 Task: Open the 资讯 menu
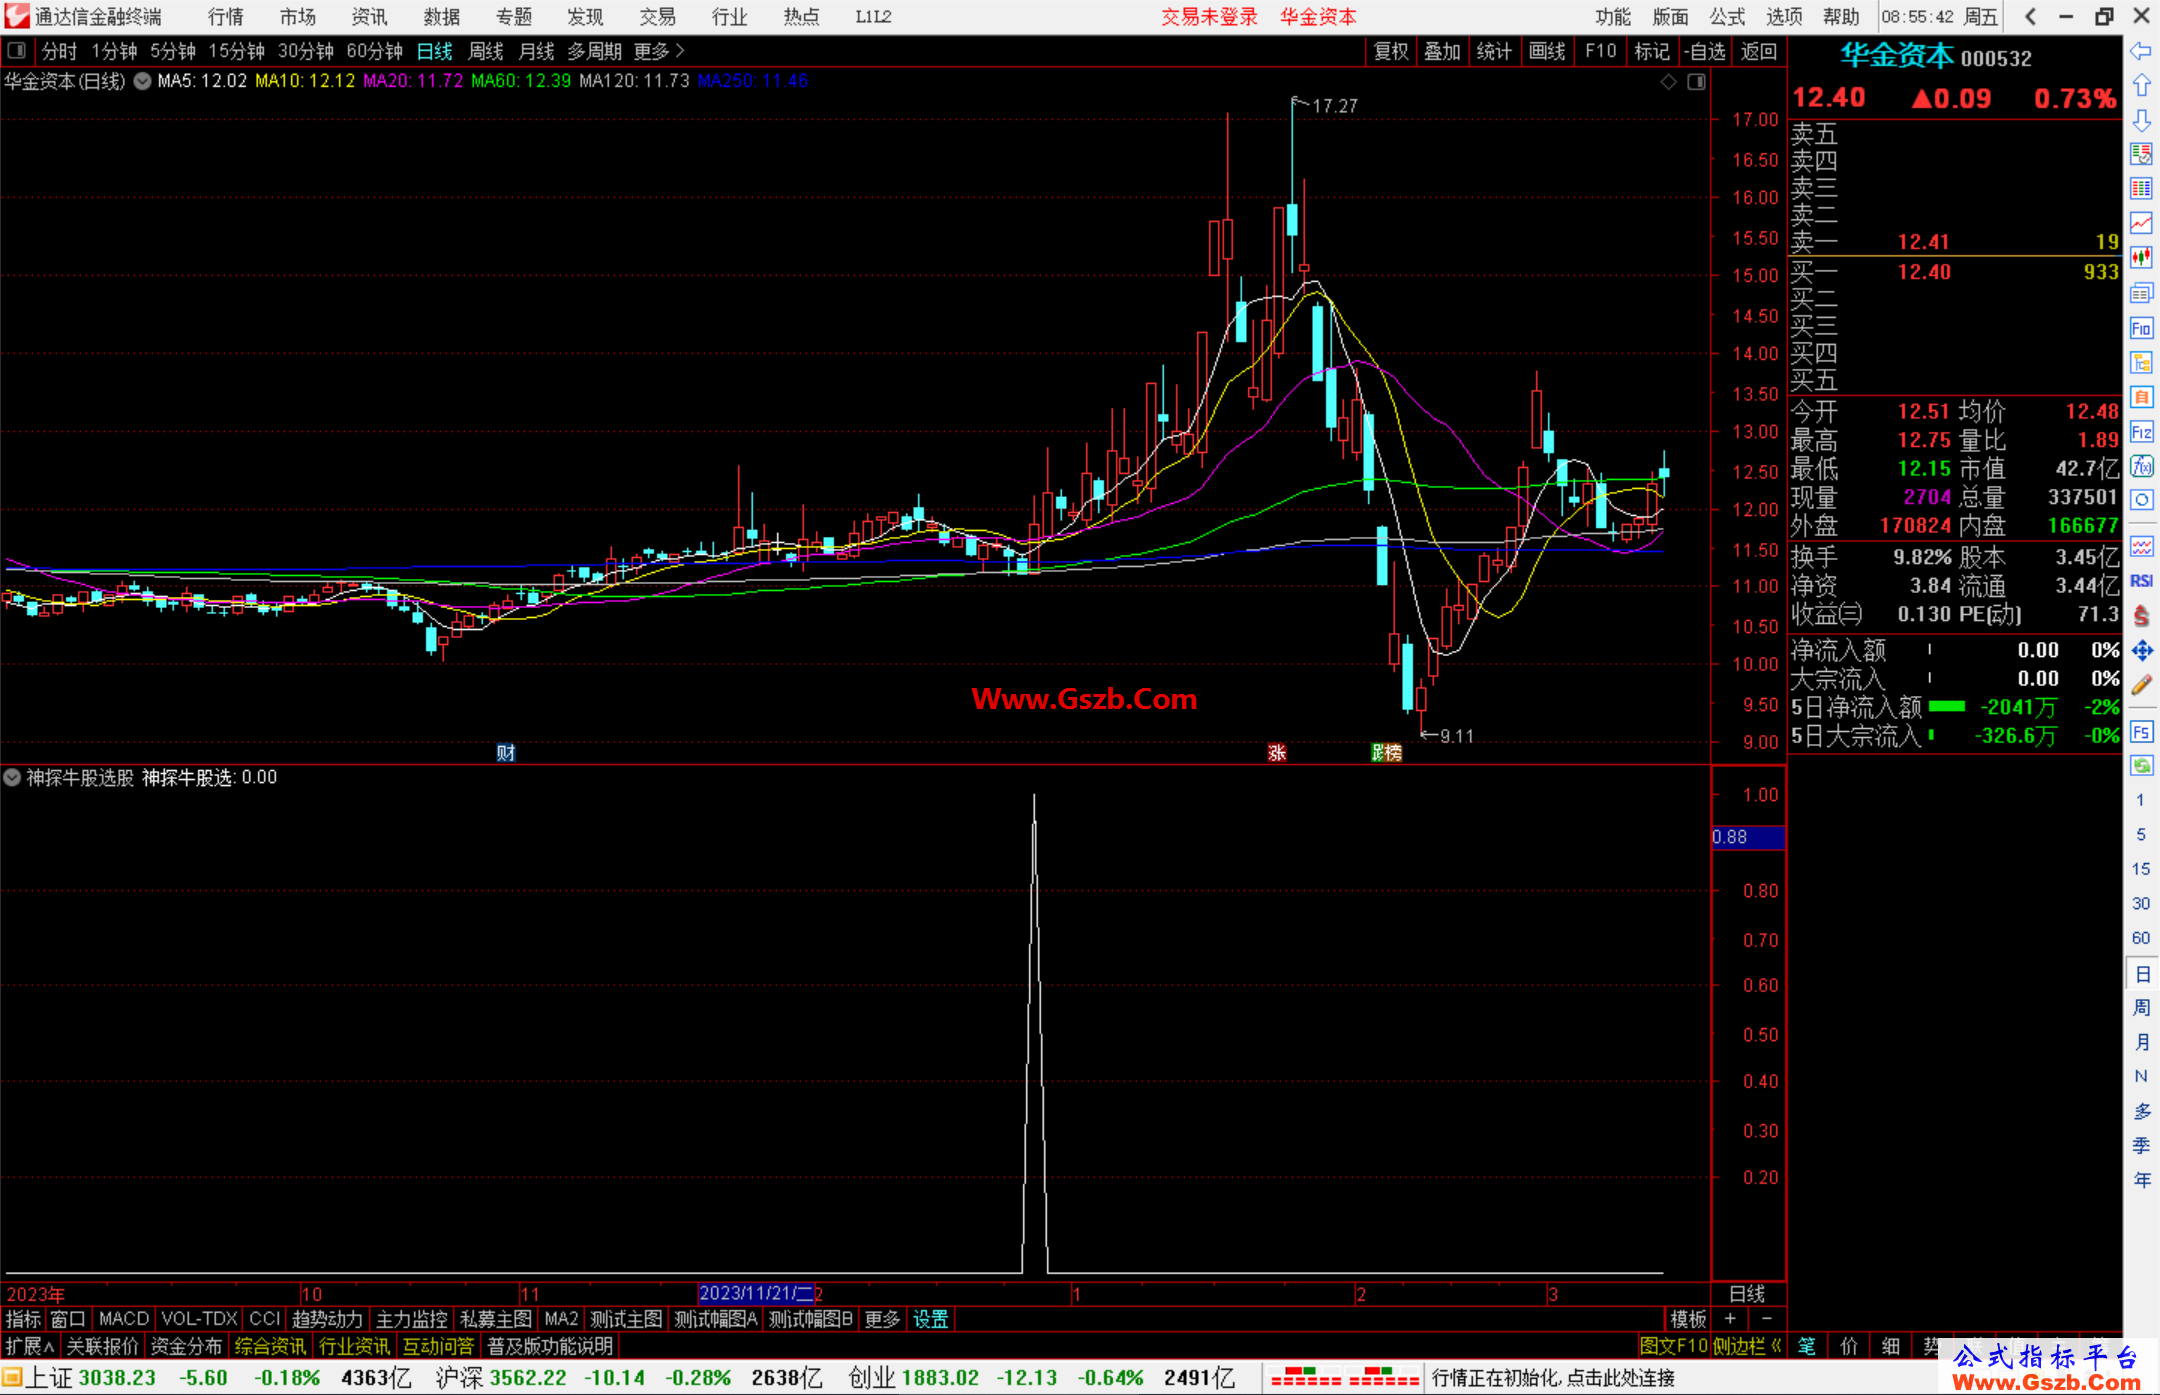pyautogui.click(x=370, y=17)
